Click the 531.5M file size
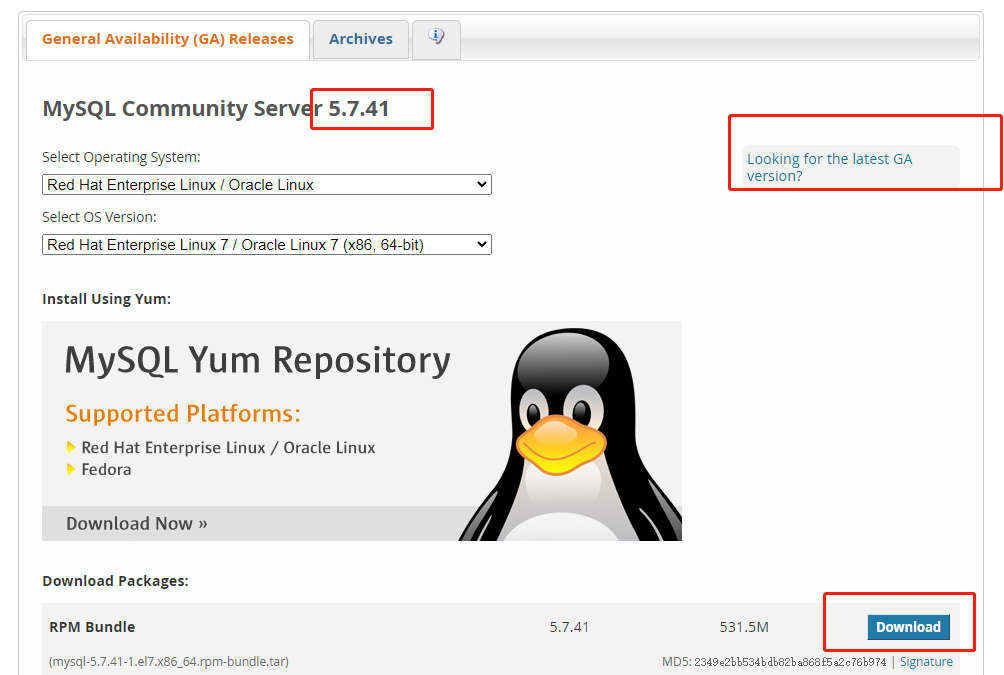1004x675 pixels. [x=744, y=627]
